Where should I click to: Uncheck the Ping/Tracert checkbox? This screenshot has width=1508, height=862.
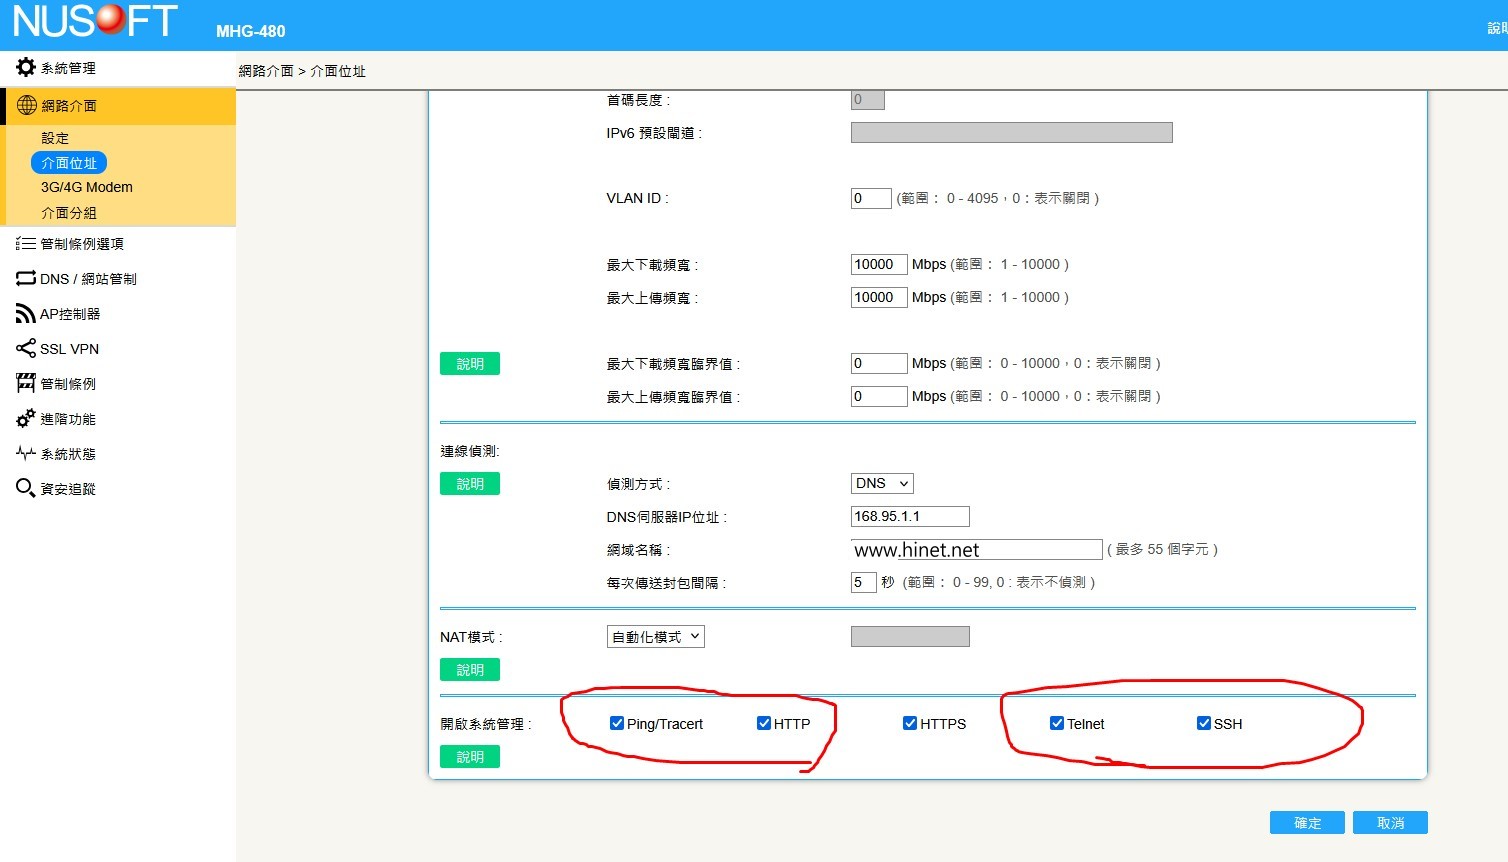(617, 723)
